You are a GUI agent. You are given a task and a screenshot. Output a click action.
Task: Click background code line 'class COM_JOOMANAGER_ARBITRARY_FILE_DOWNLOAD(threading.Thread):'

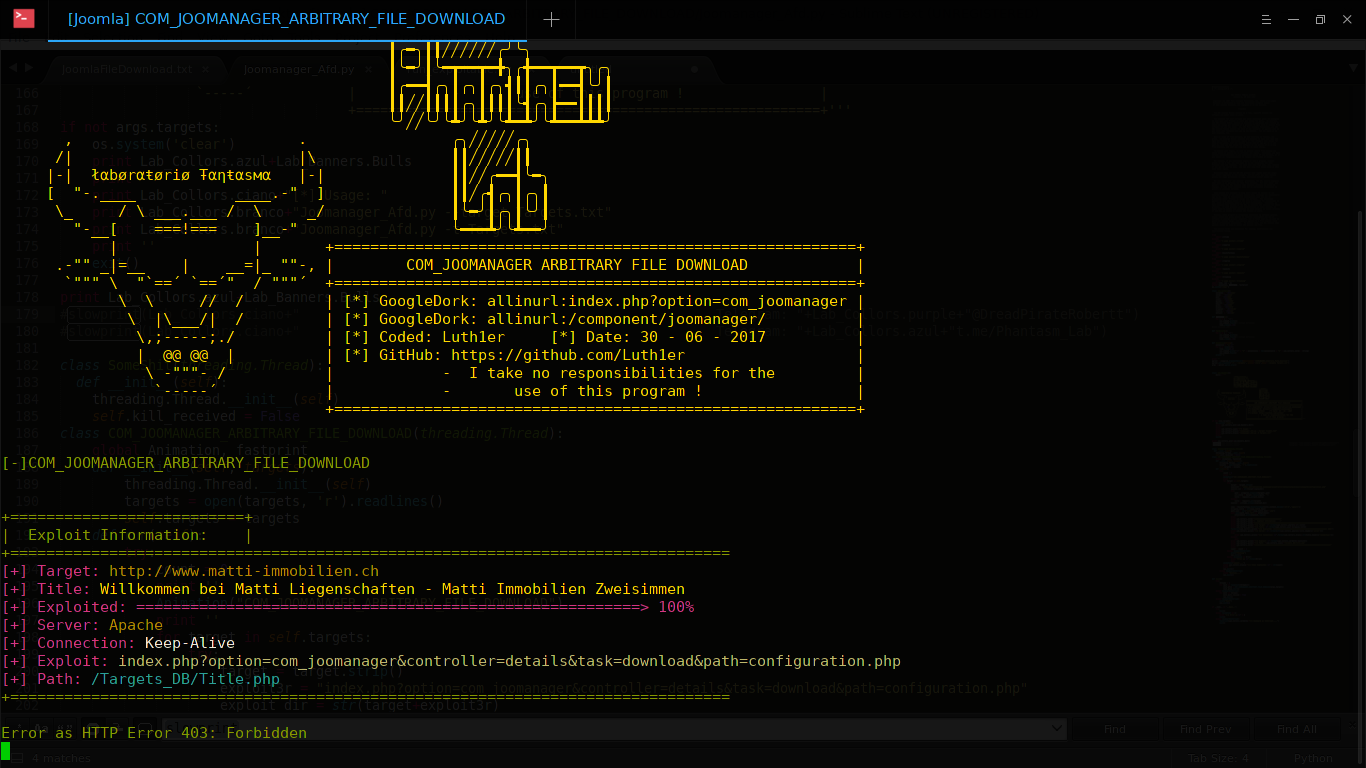click(312, 433)
